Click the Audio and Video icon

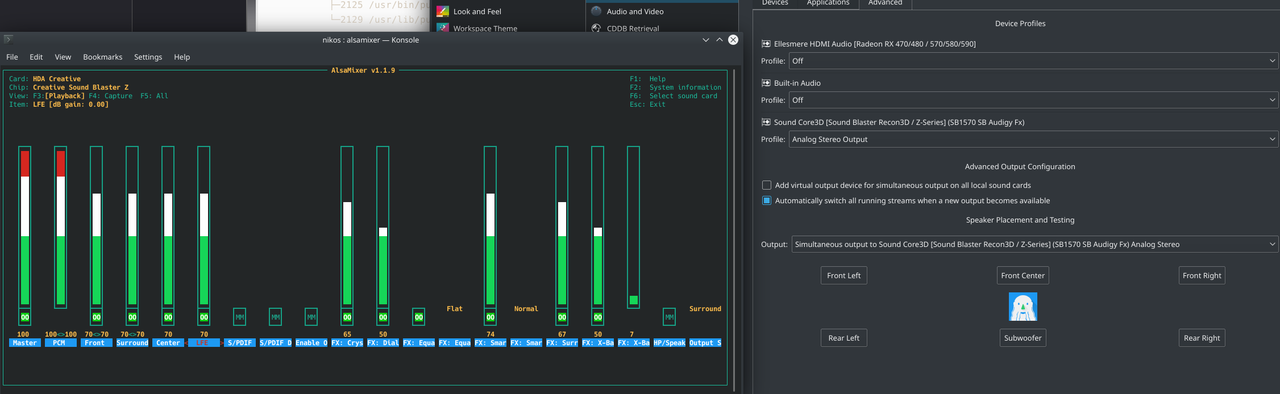[597, 11]
